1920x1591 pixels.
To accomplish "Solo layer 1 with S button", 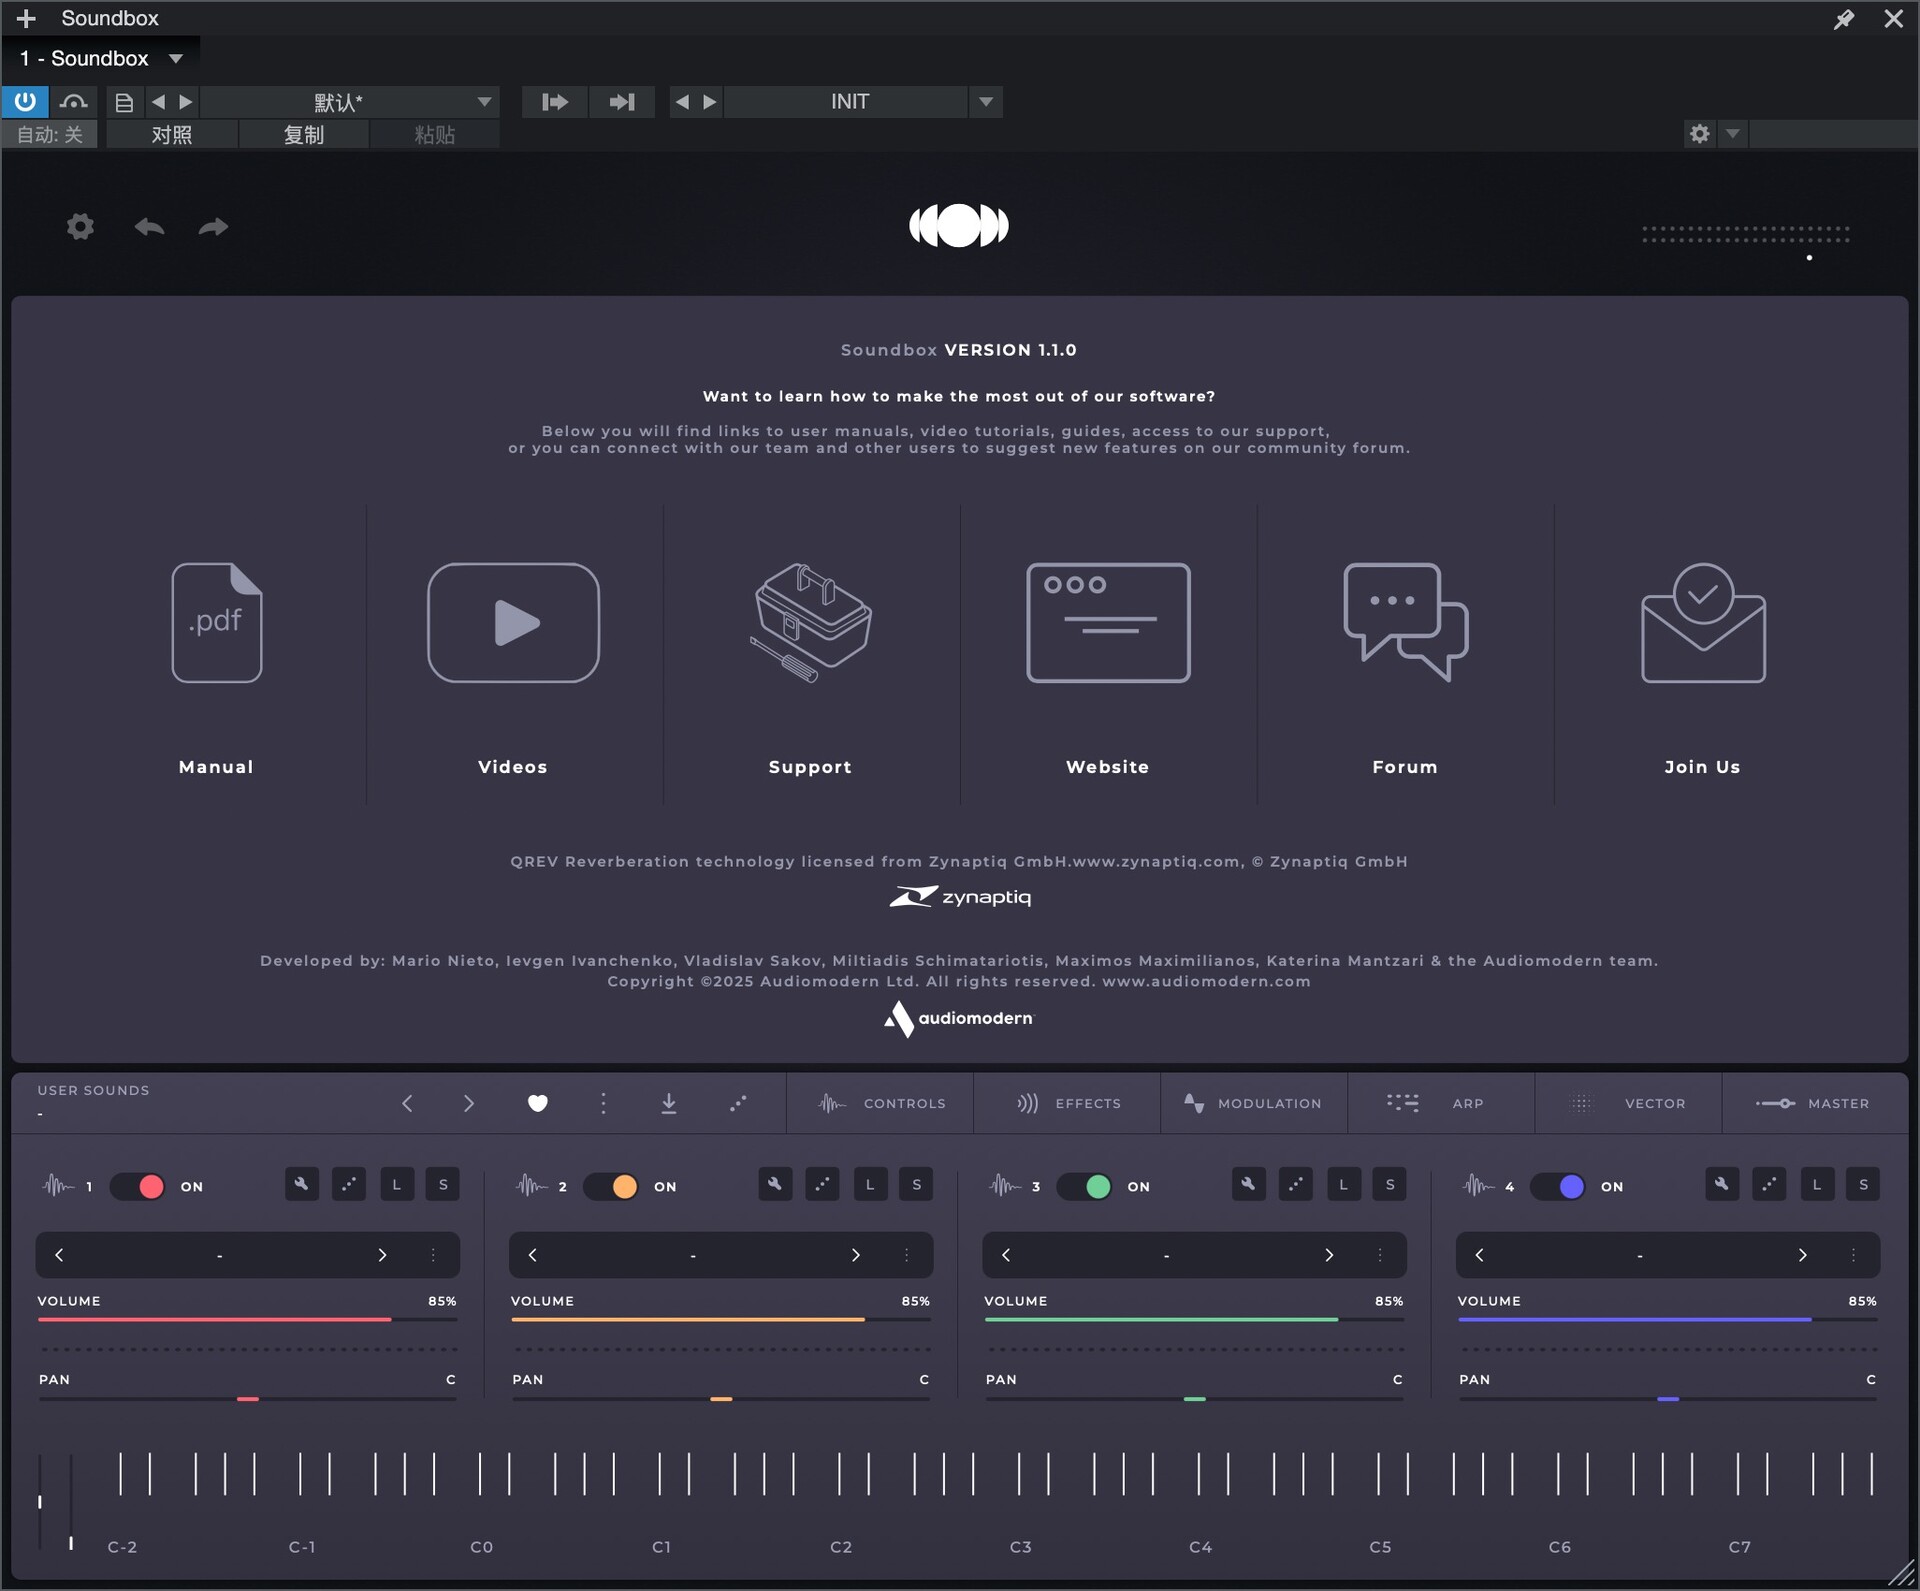I will [x=443, y=1185].
